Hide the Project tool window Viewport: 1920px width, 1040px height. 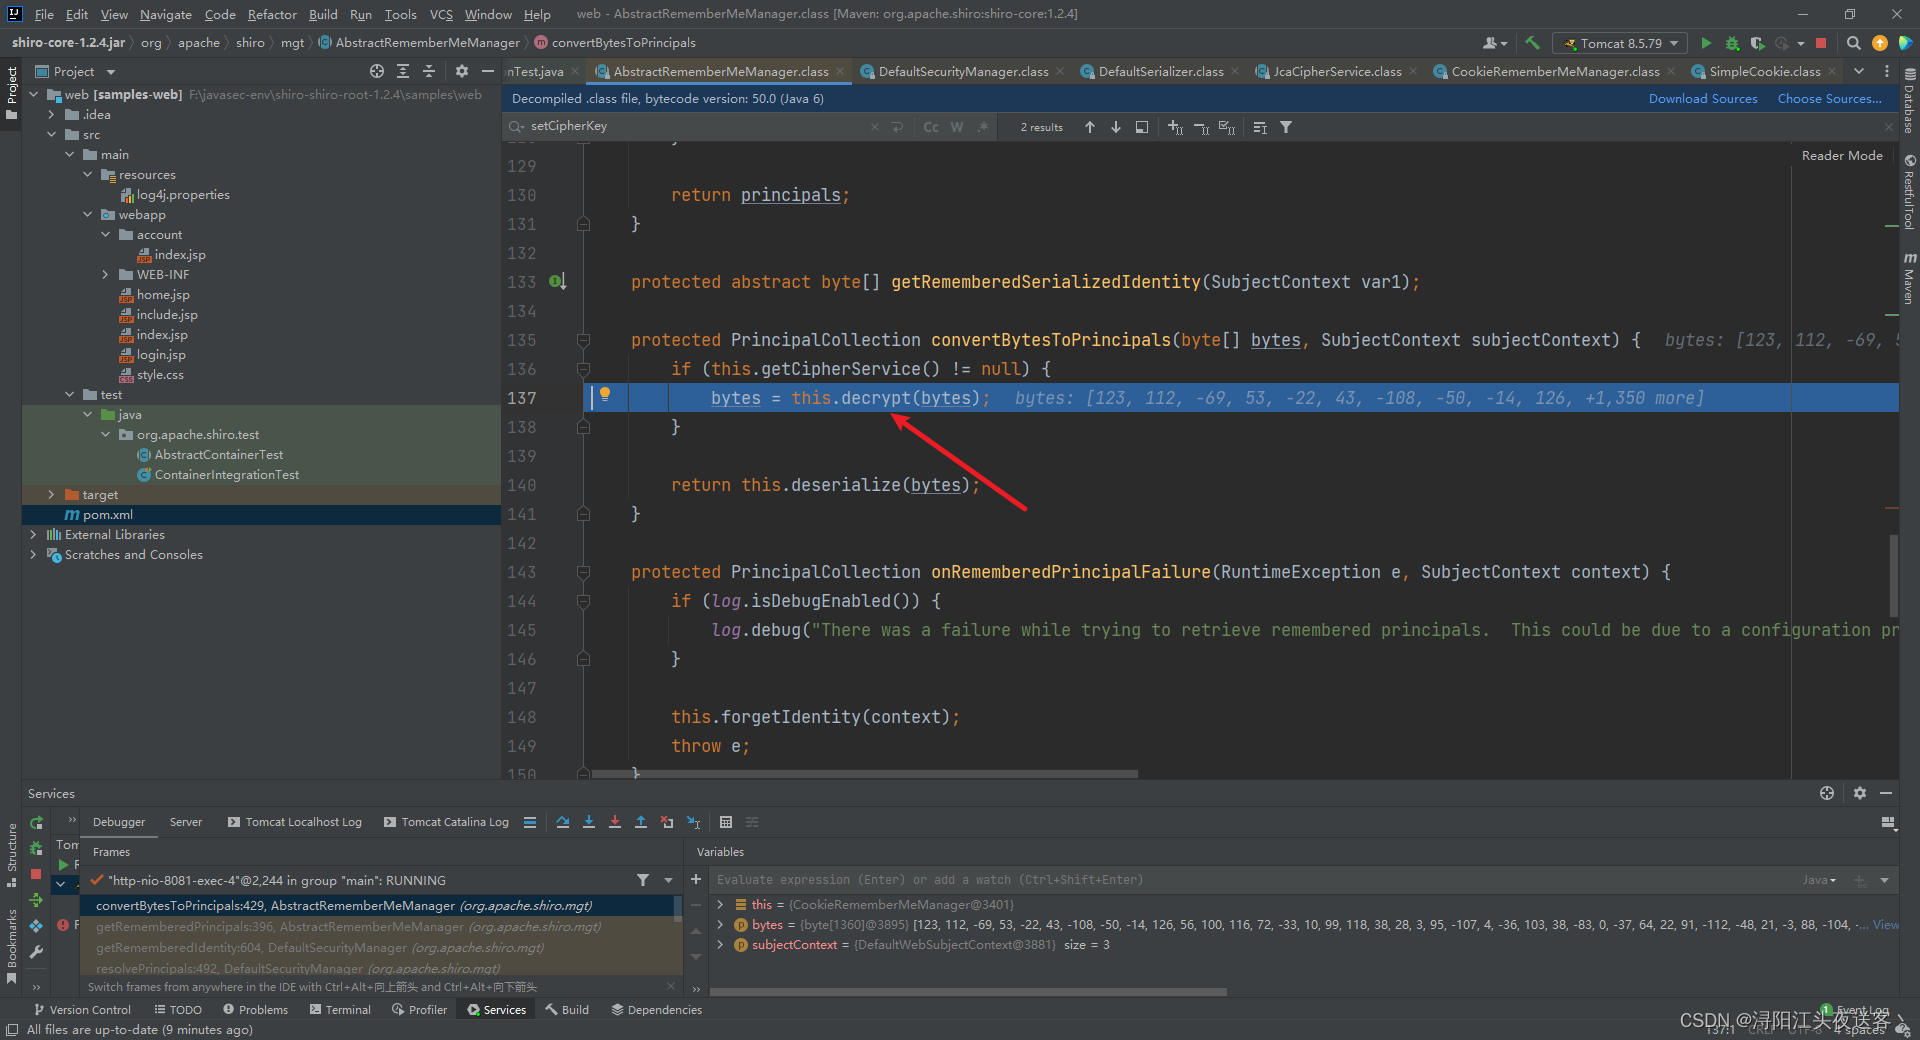[x=488, y=71]
